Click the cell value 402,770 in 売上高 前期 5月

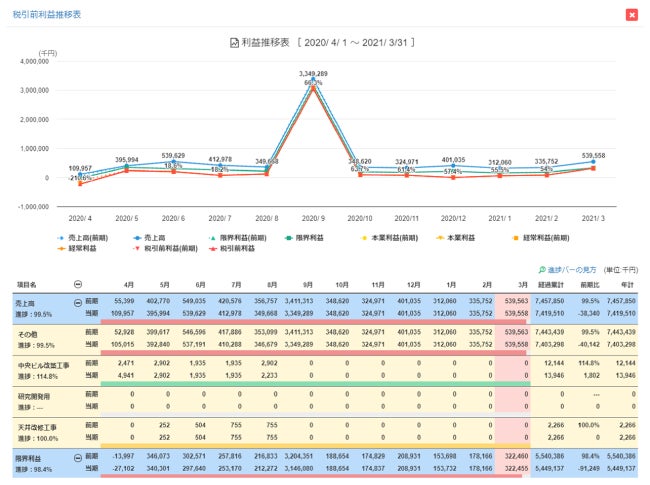tap(158, 301)
